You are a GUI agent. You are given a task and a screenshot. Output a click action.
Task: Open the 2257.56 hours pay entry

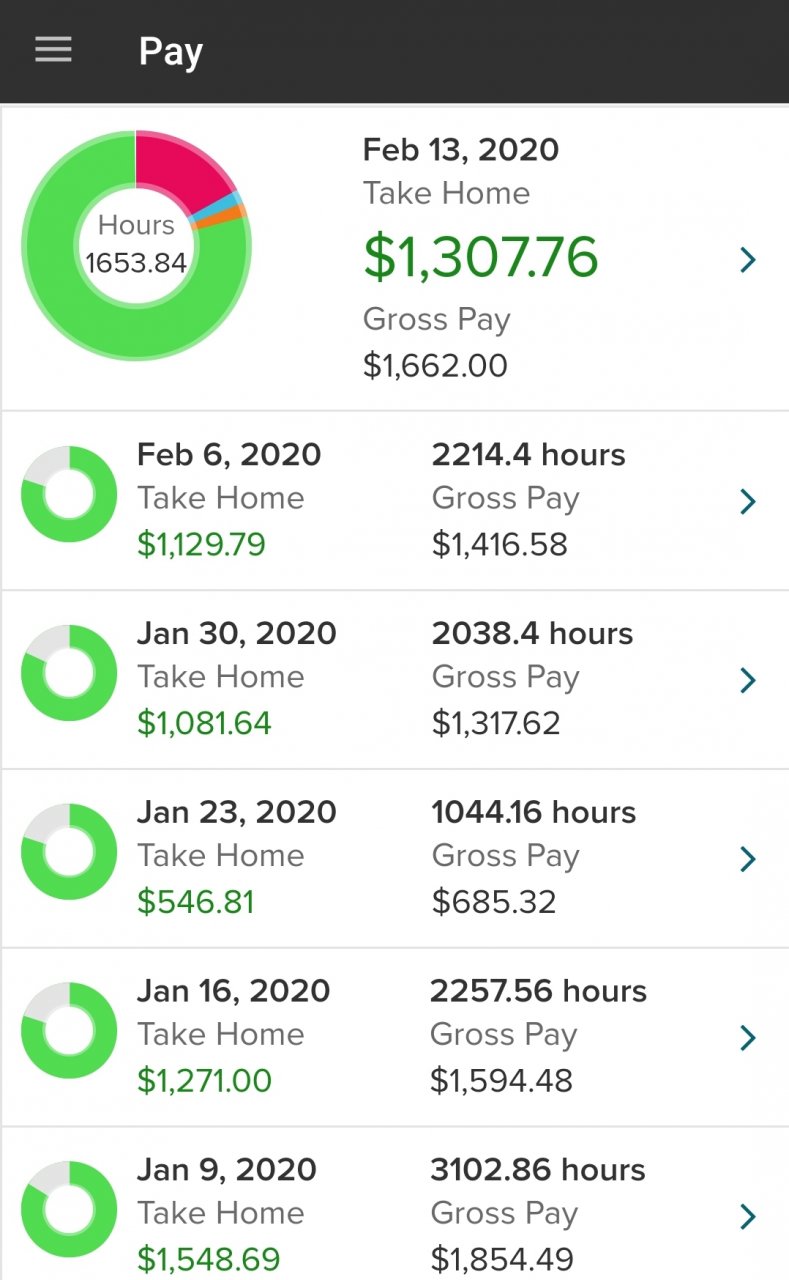[x=538, y=991]
